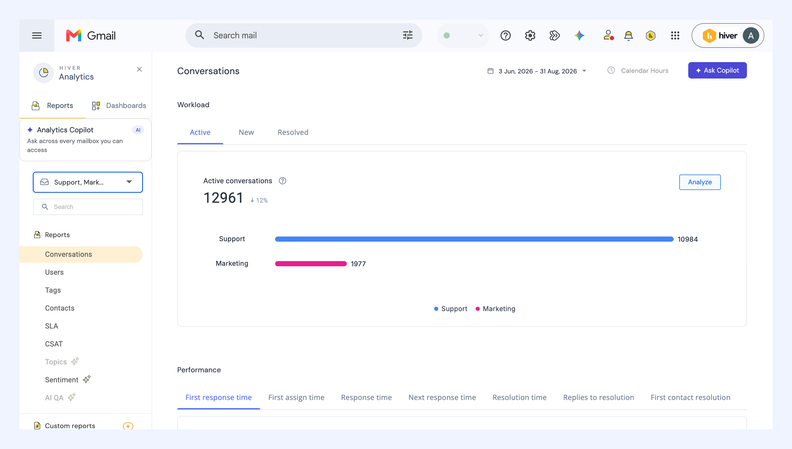Open the Help question mark icon
Screen dimensions: 792x449
point(506,35)
